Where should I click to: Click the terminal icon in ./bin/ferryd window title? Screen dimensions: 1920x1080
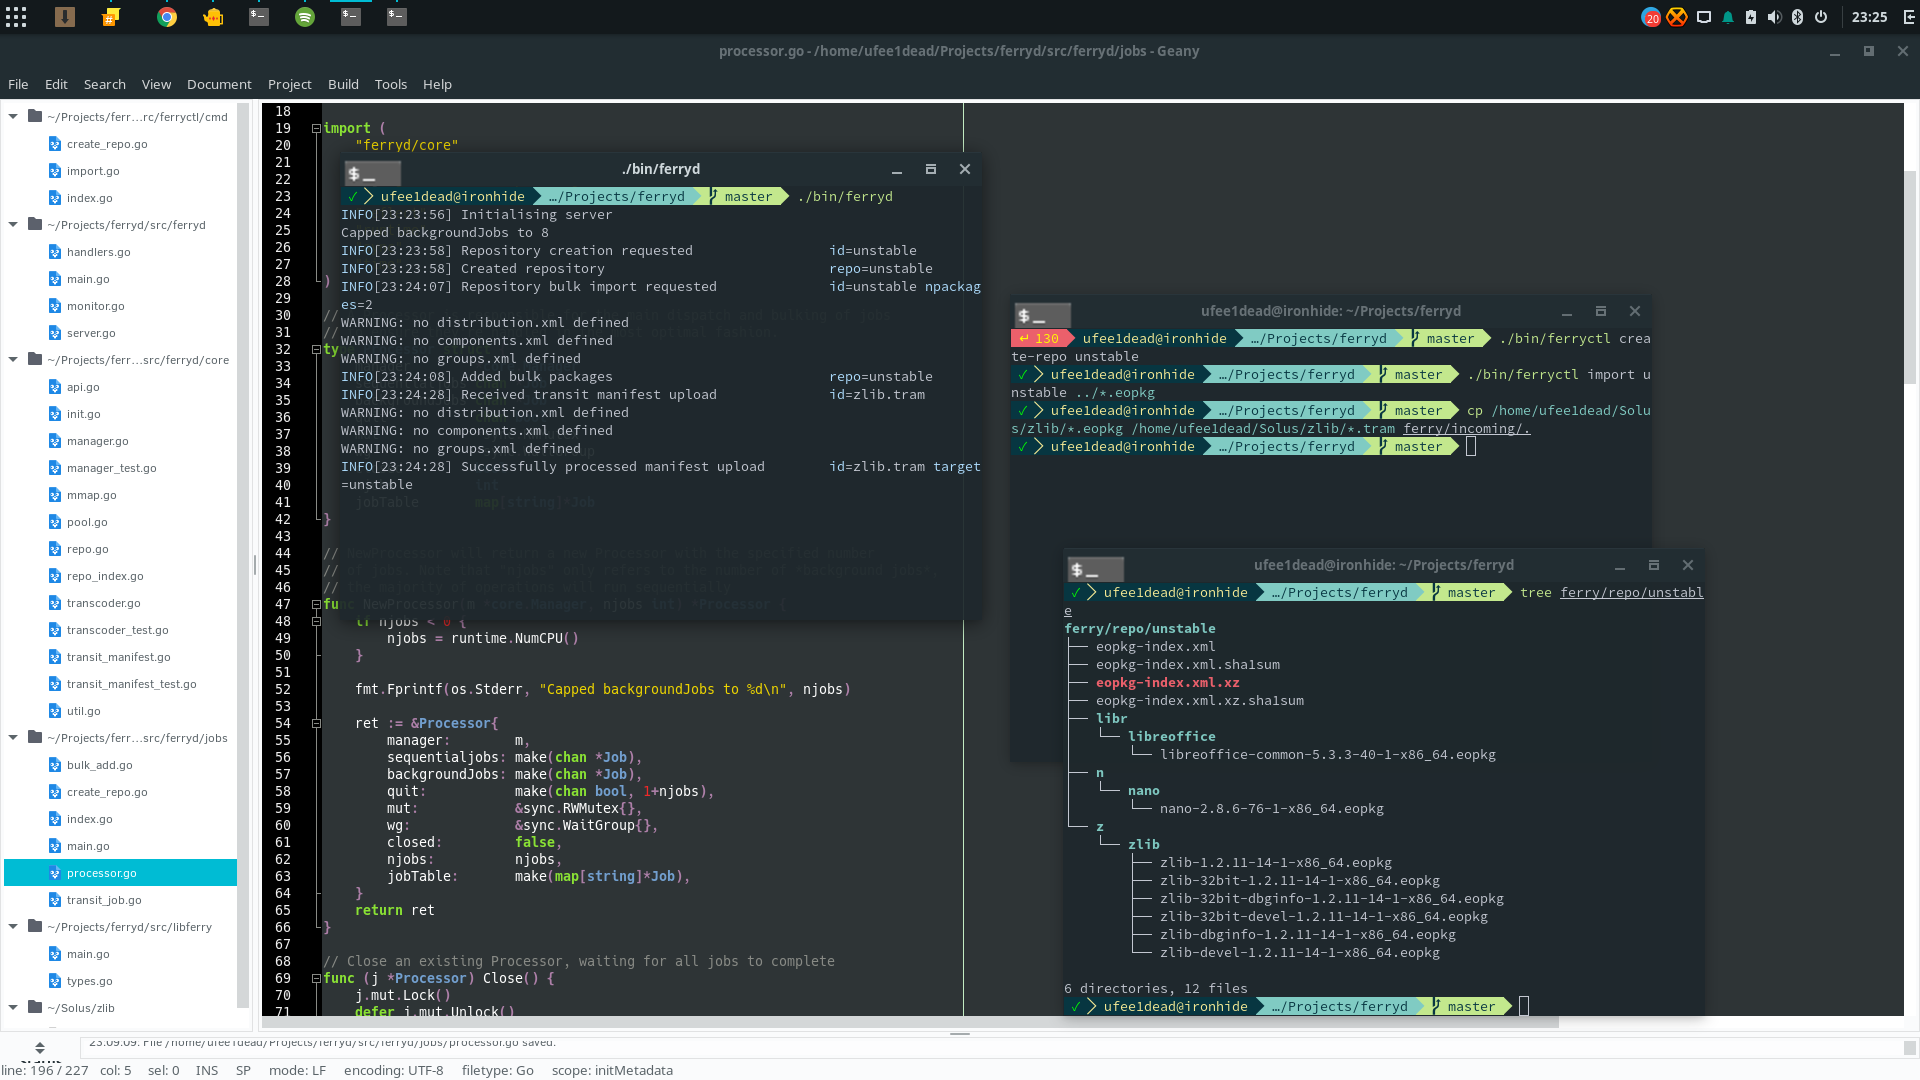(373, 173)
